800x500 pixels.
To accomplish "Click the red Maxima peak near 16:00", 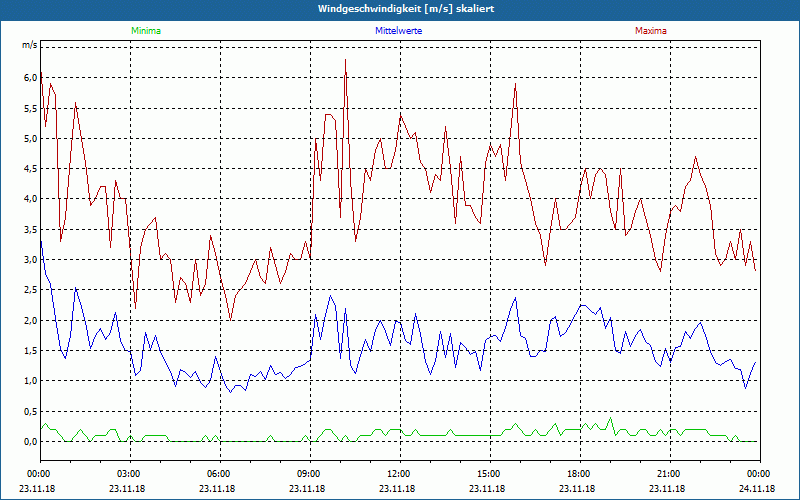I will (x=515, y=85).
